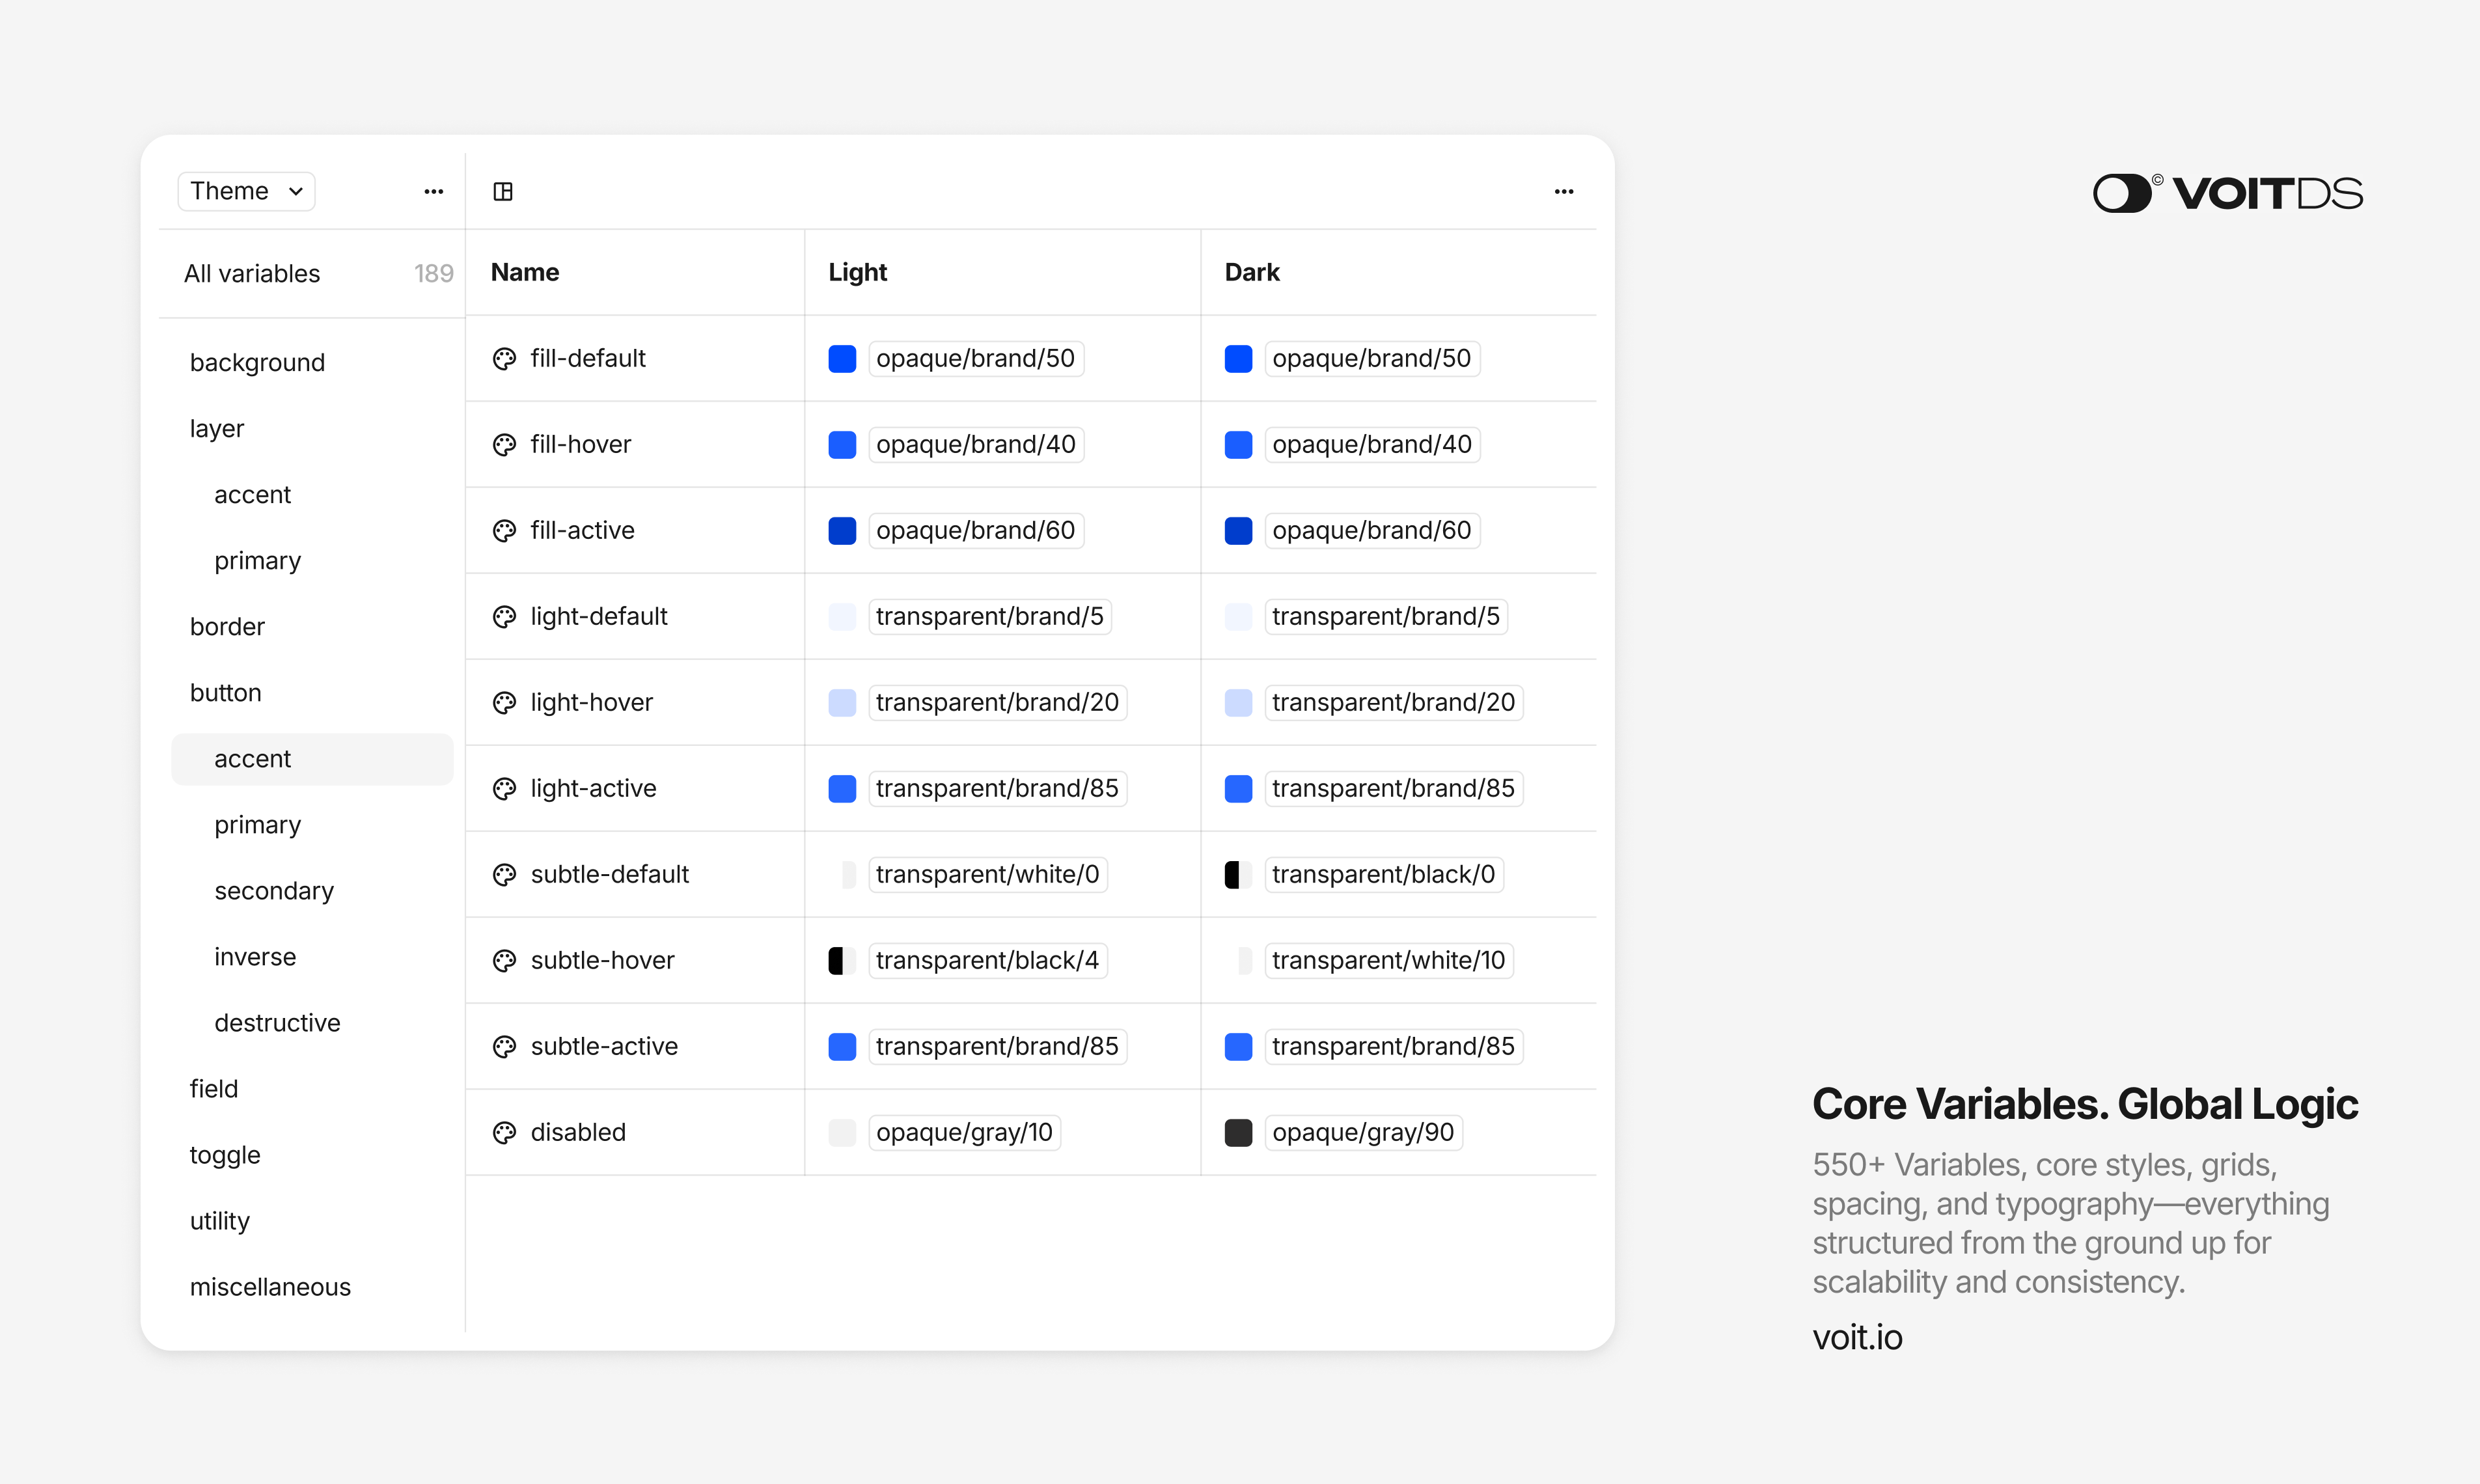This screenshot has height=1484, width=2480.
Task: Switch to All variables view
Action: 251,272
